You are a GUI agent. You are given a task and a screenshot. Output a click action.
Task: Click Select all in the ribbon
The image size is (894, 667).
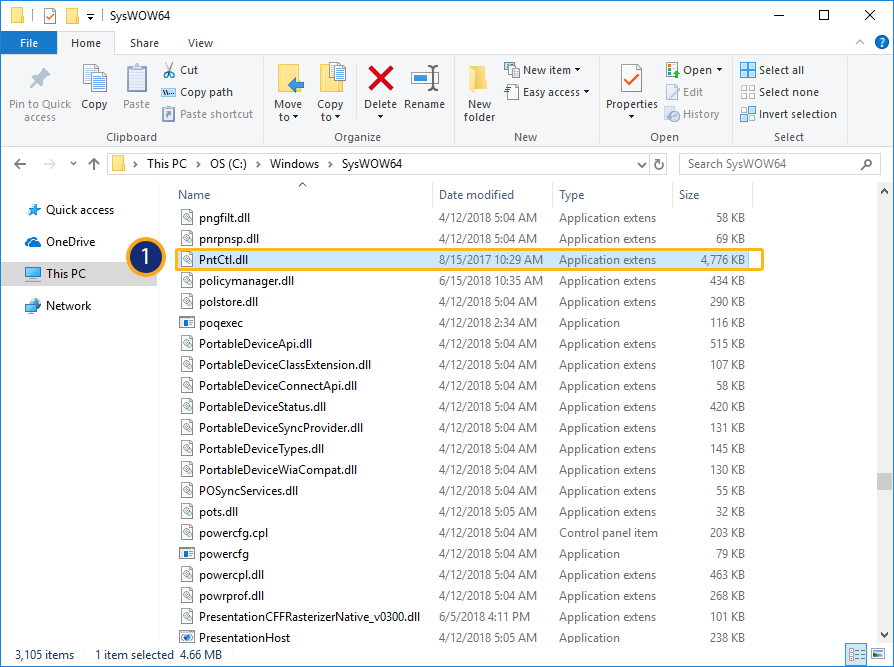click(772, 70)
